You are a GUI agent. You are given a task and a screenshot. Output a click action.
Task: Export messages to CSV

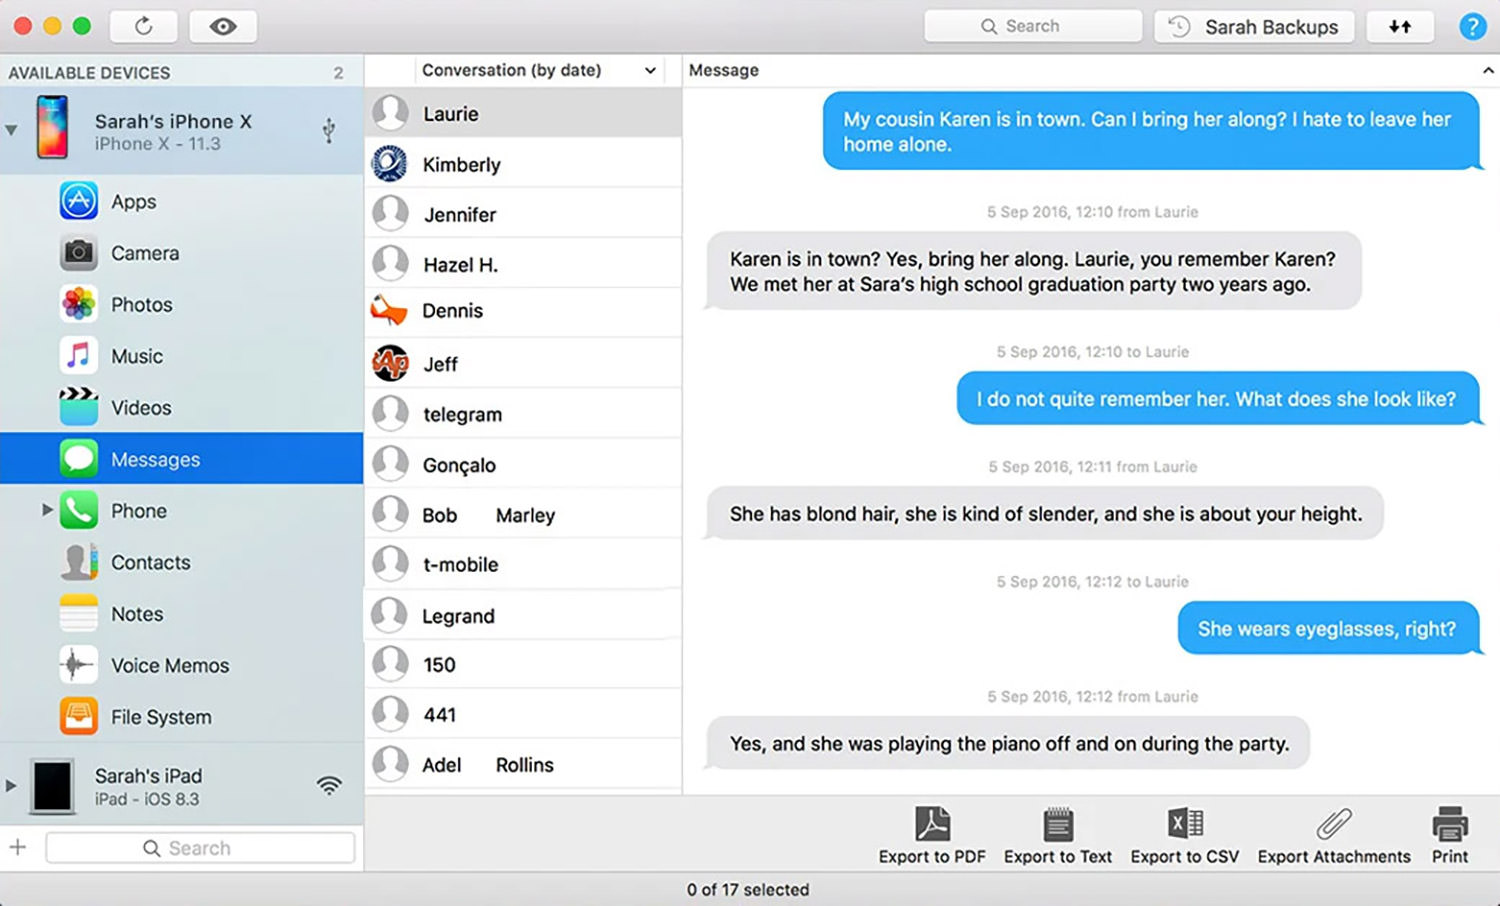click(x=1184, y=833)
